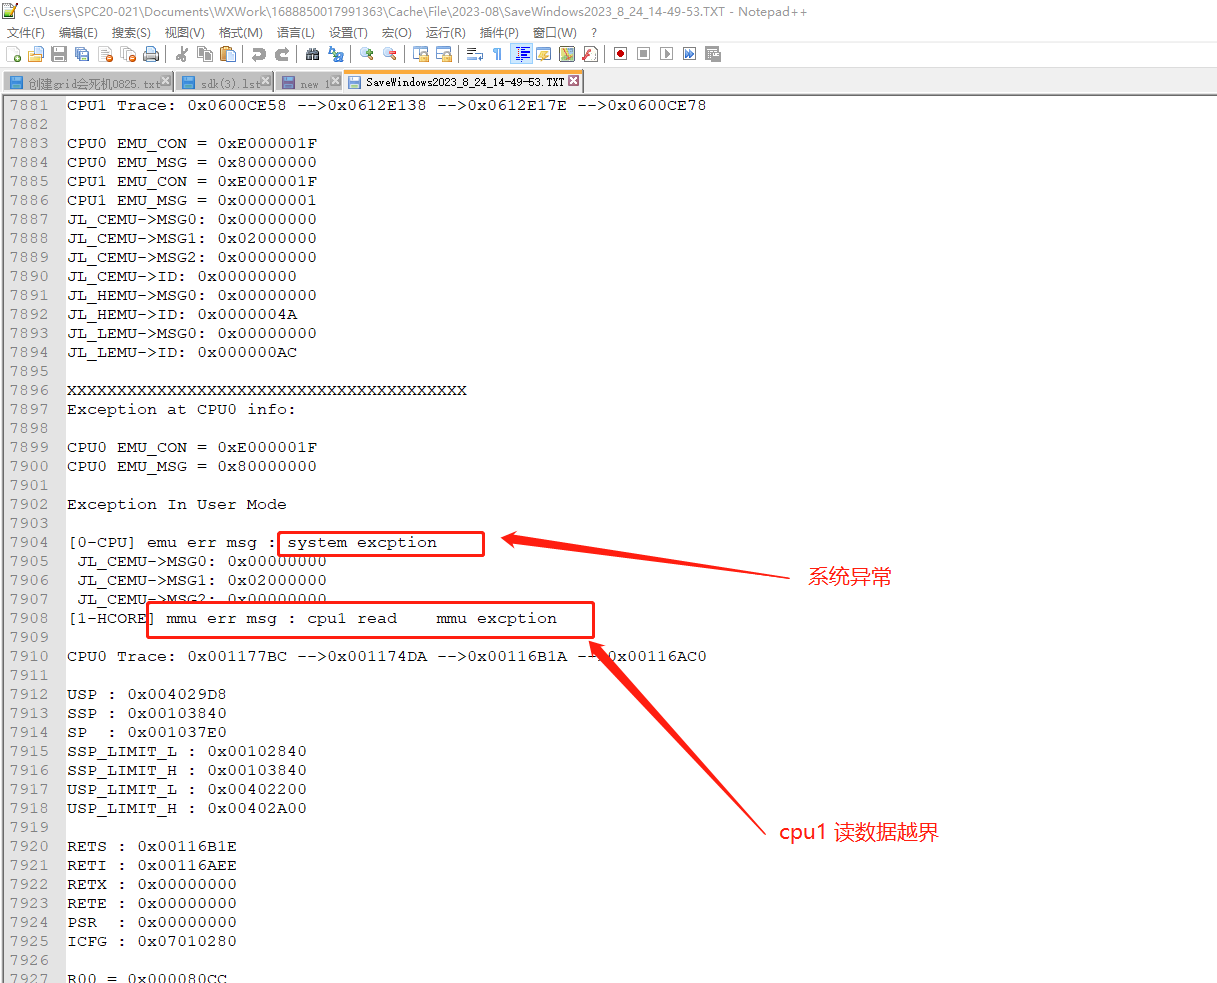Save the current file via toolbar
Viewport: 1217px width, 983px height.
tap(59, 54)
